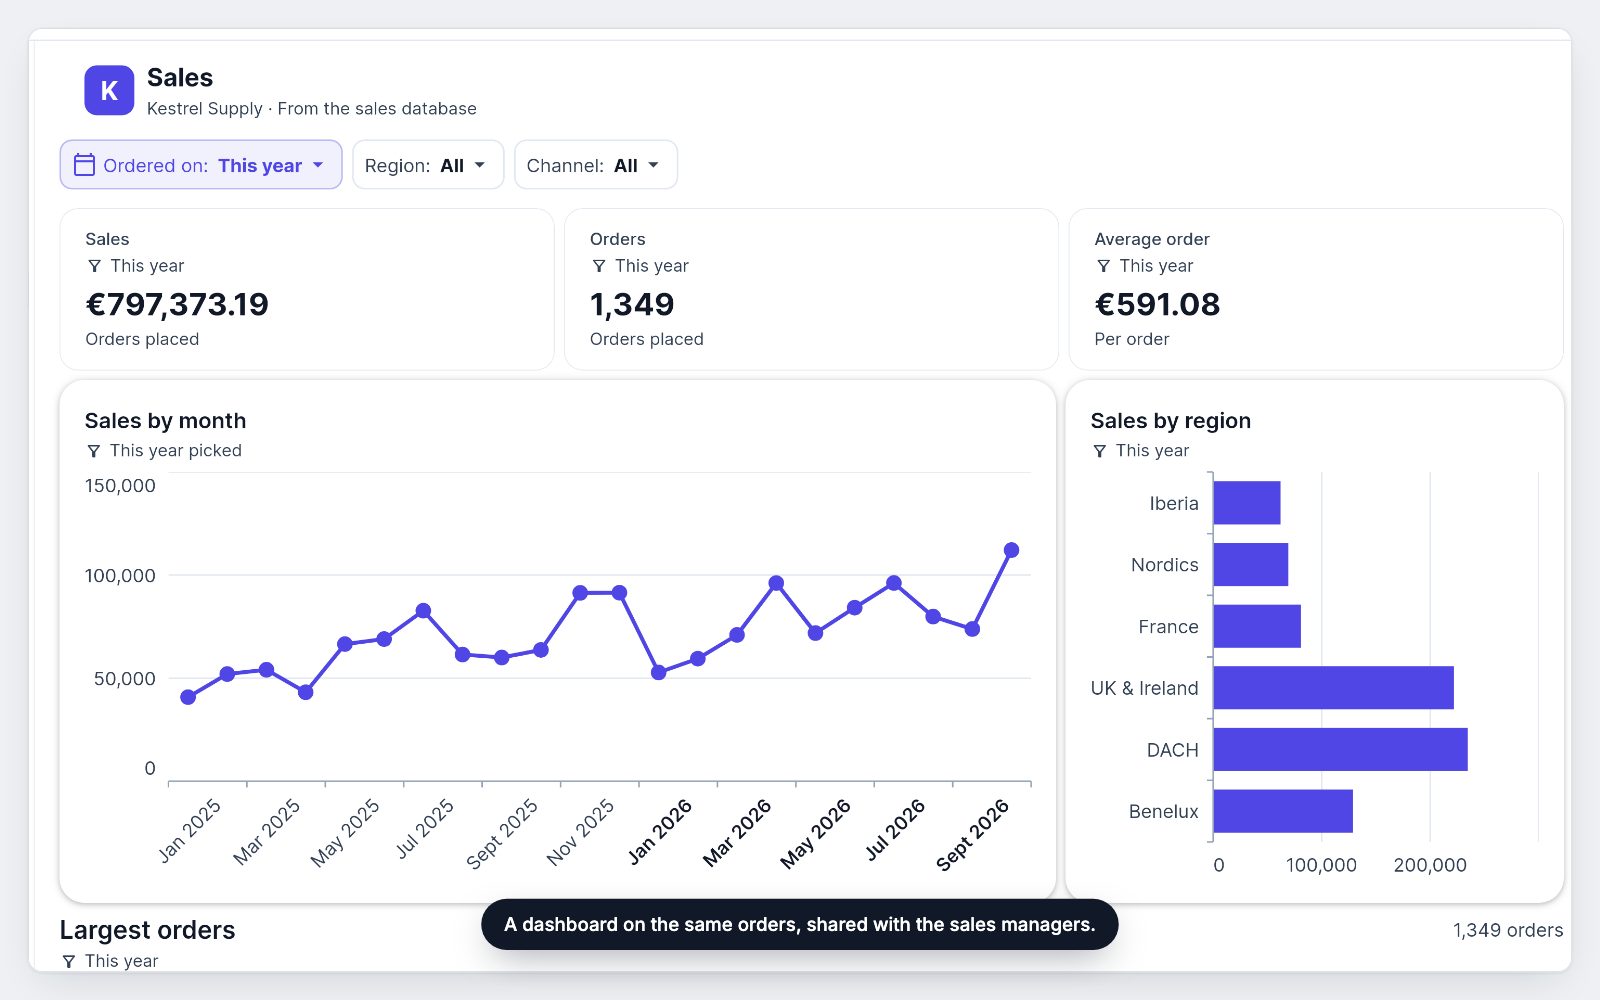Open the Region: All filter dropdown
The image size is (1600, 1000).
(x=428, y=165)
